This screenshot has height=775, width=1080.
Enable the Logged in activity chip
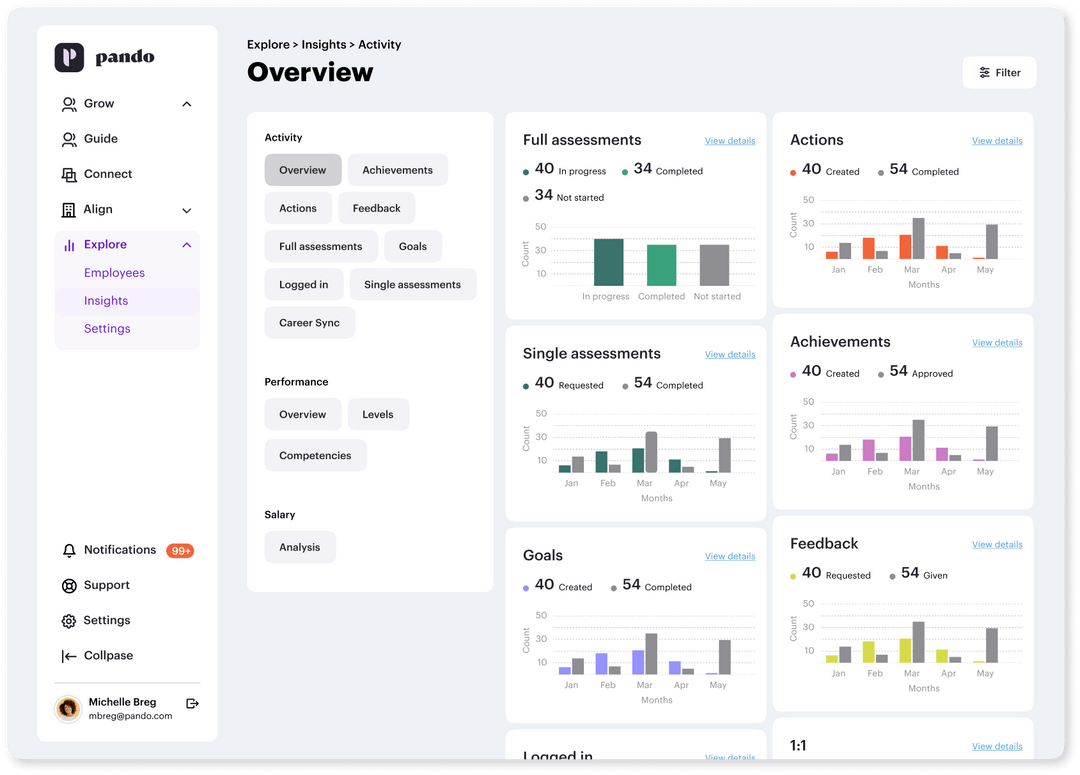pyautogui.click(x=304, y=284)
